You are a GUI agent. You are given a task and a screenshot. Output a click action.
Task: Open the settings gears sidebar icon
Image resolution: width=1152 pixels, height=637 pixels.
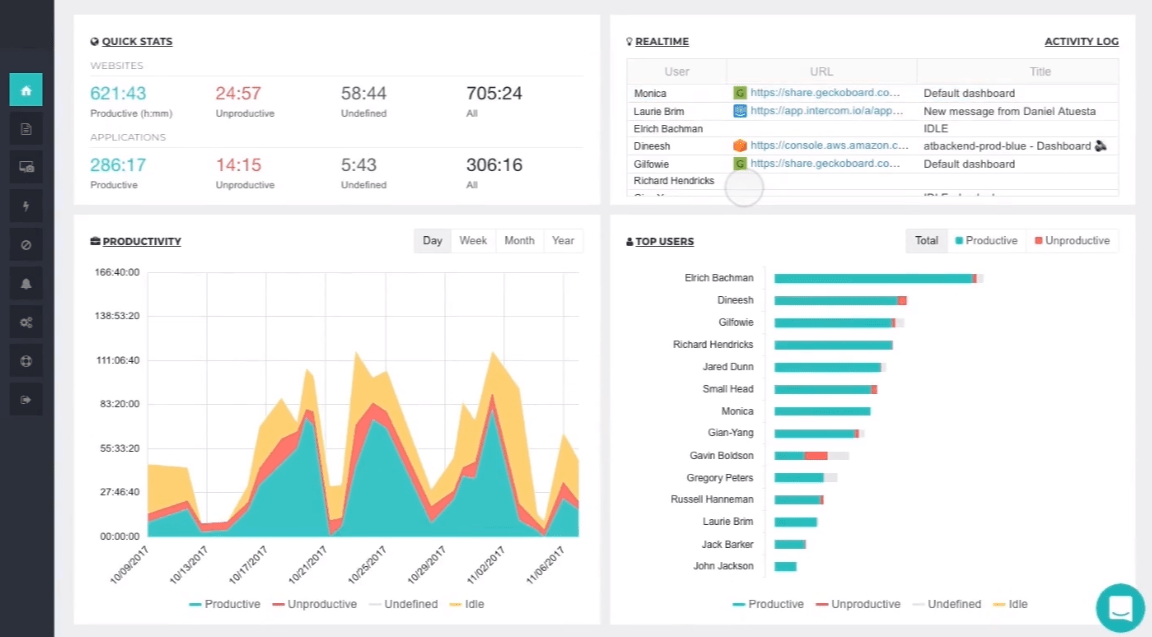(26, 323)
